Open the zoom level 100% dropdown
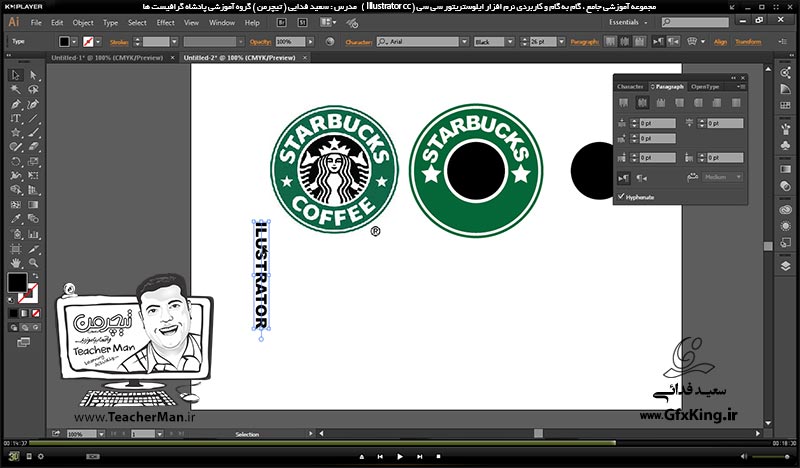The image size is (800, 468). tap(102, 434)
